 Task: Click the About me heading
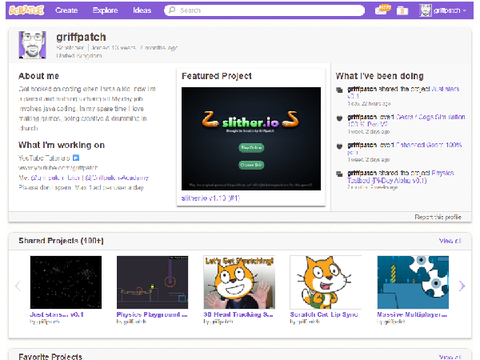pos(39,76)
